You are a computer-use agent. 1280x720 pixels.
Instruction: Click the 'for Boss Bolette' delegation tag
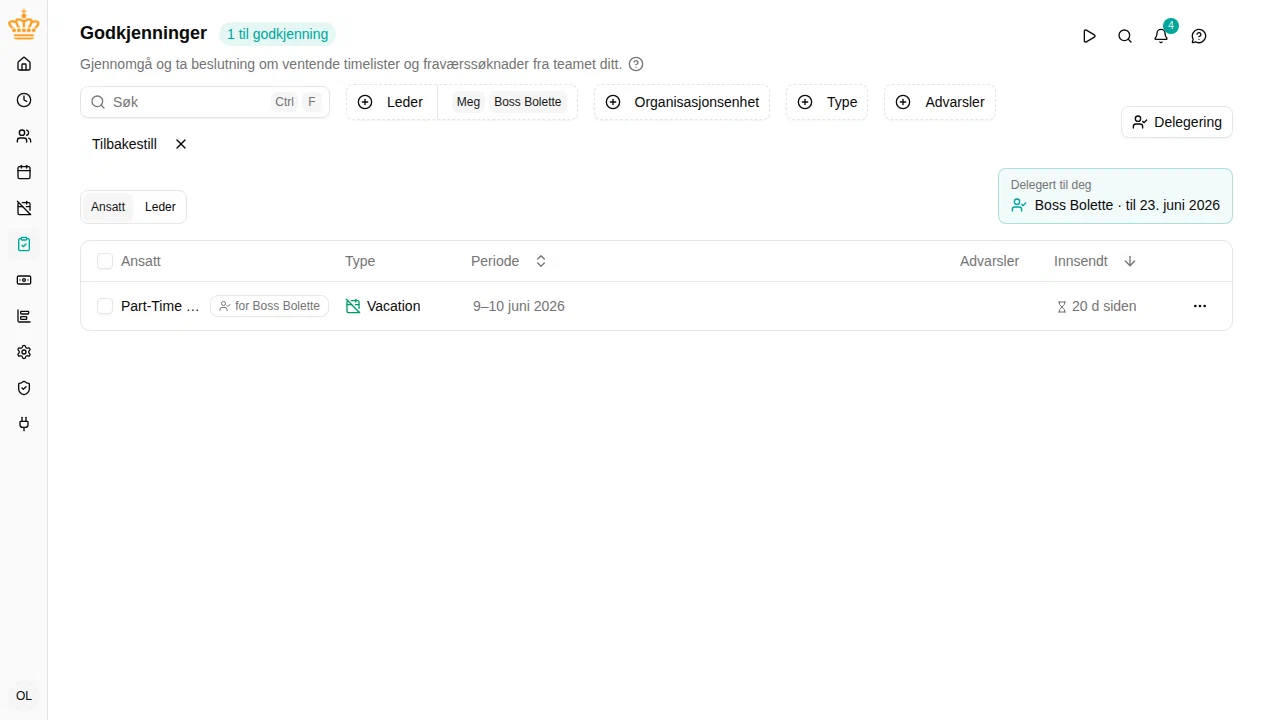pos(269,306)
